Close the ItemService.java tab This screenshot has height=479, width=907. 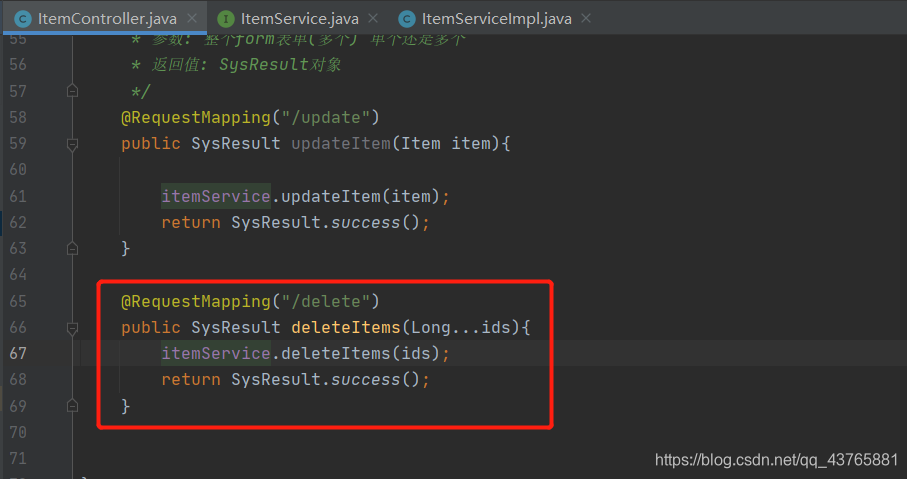click(x=373, y=19)
